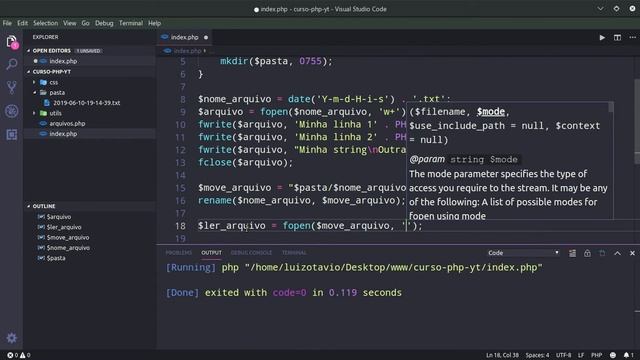
Task: Clear the output panel icon
Action: [573, 253]
